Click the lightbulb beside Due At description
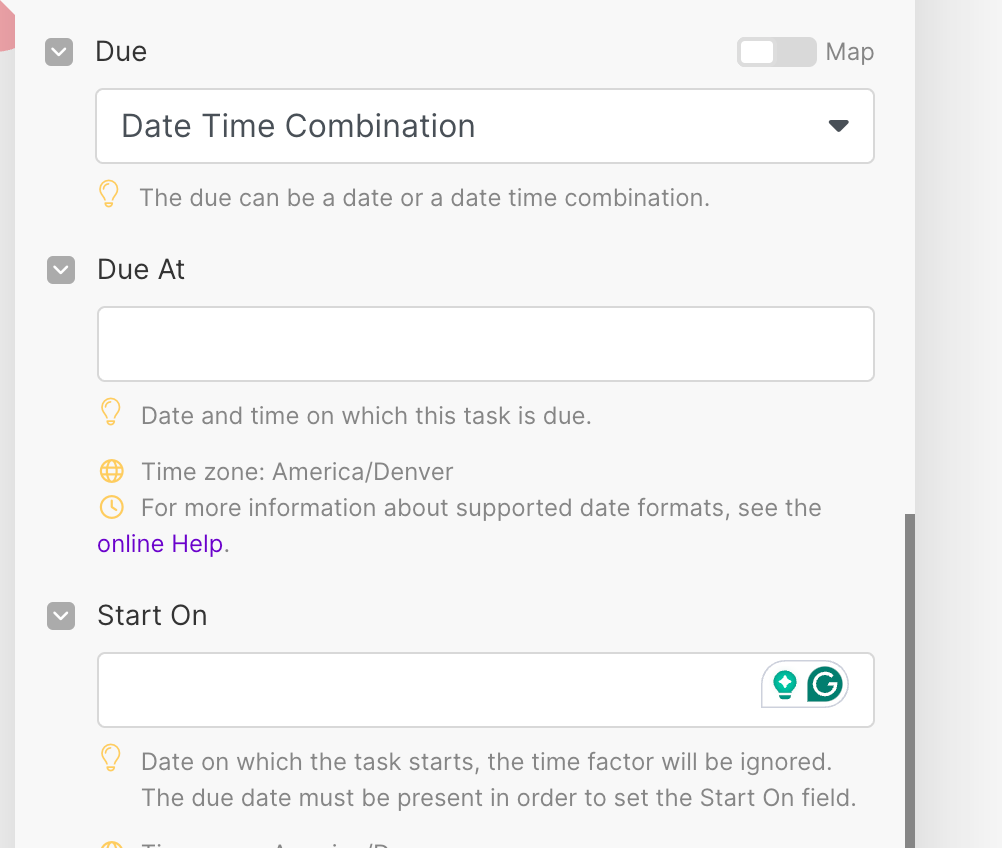This screenshot has width=1002, height=848. coord(111,411)
